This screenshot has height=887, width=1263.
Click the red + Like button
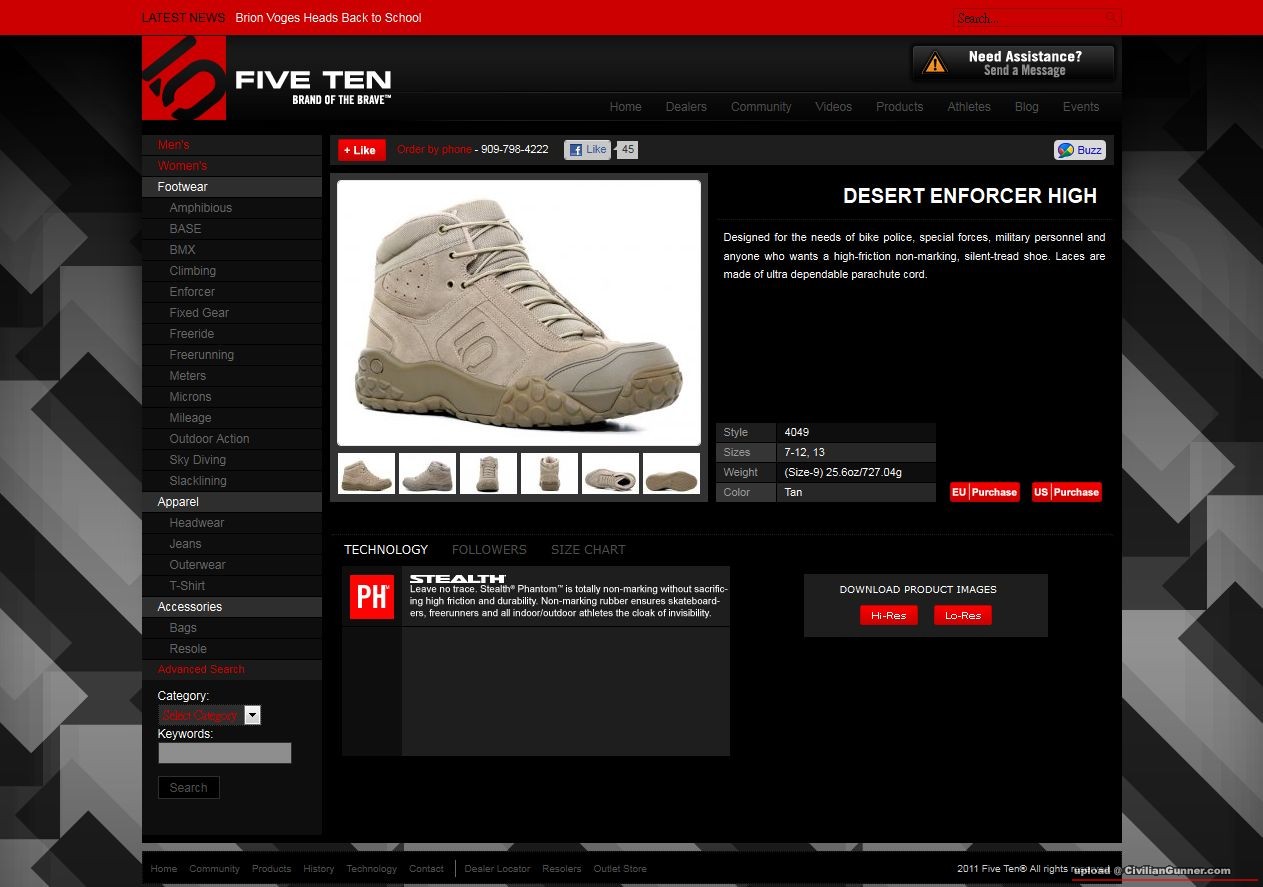point(361,150)
